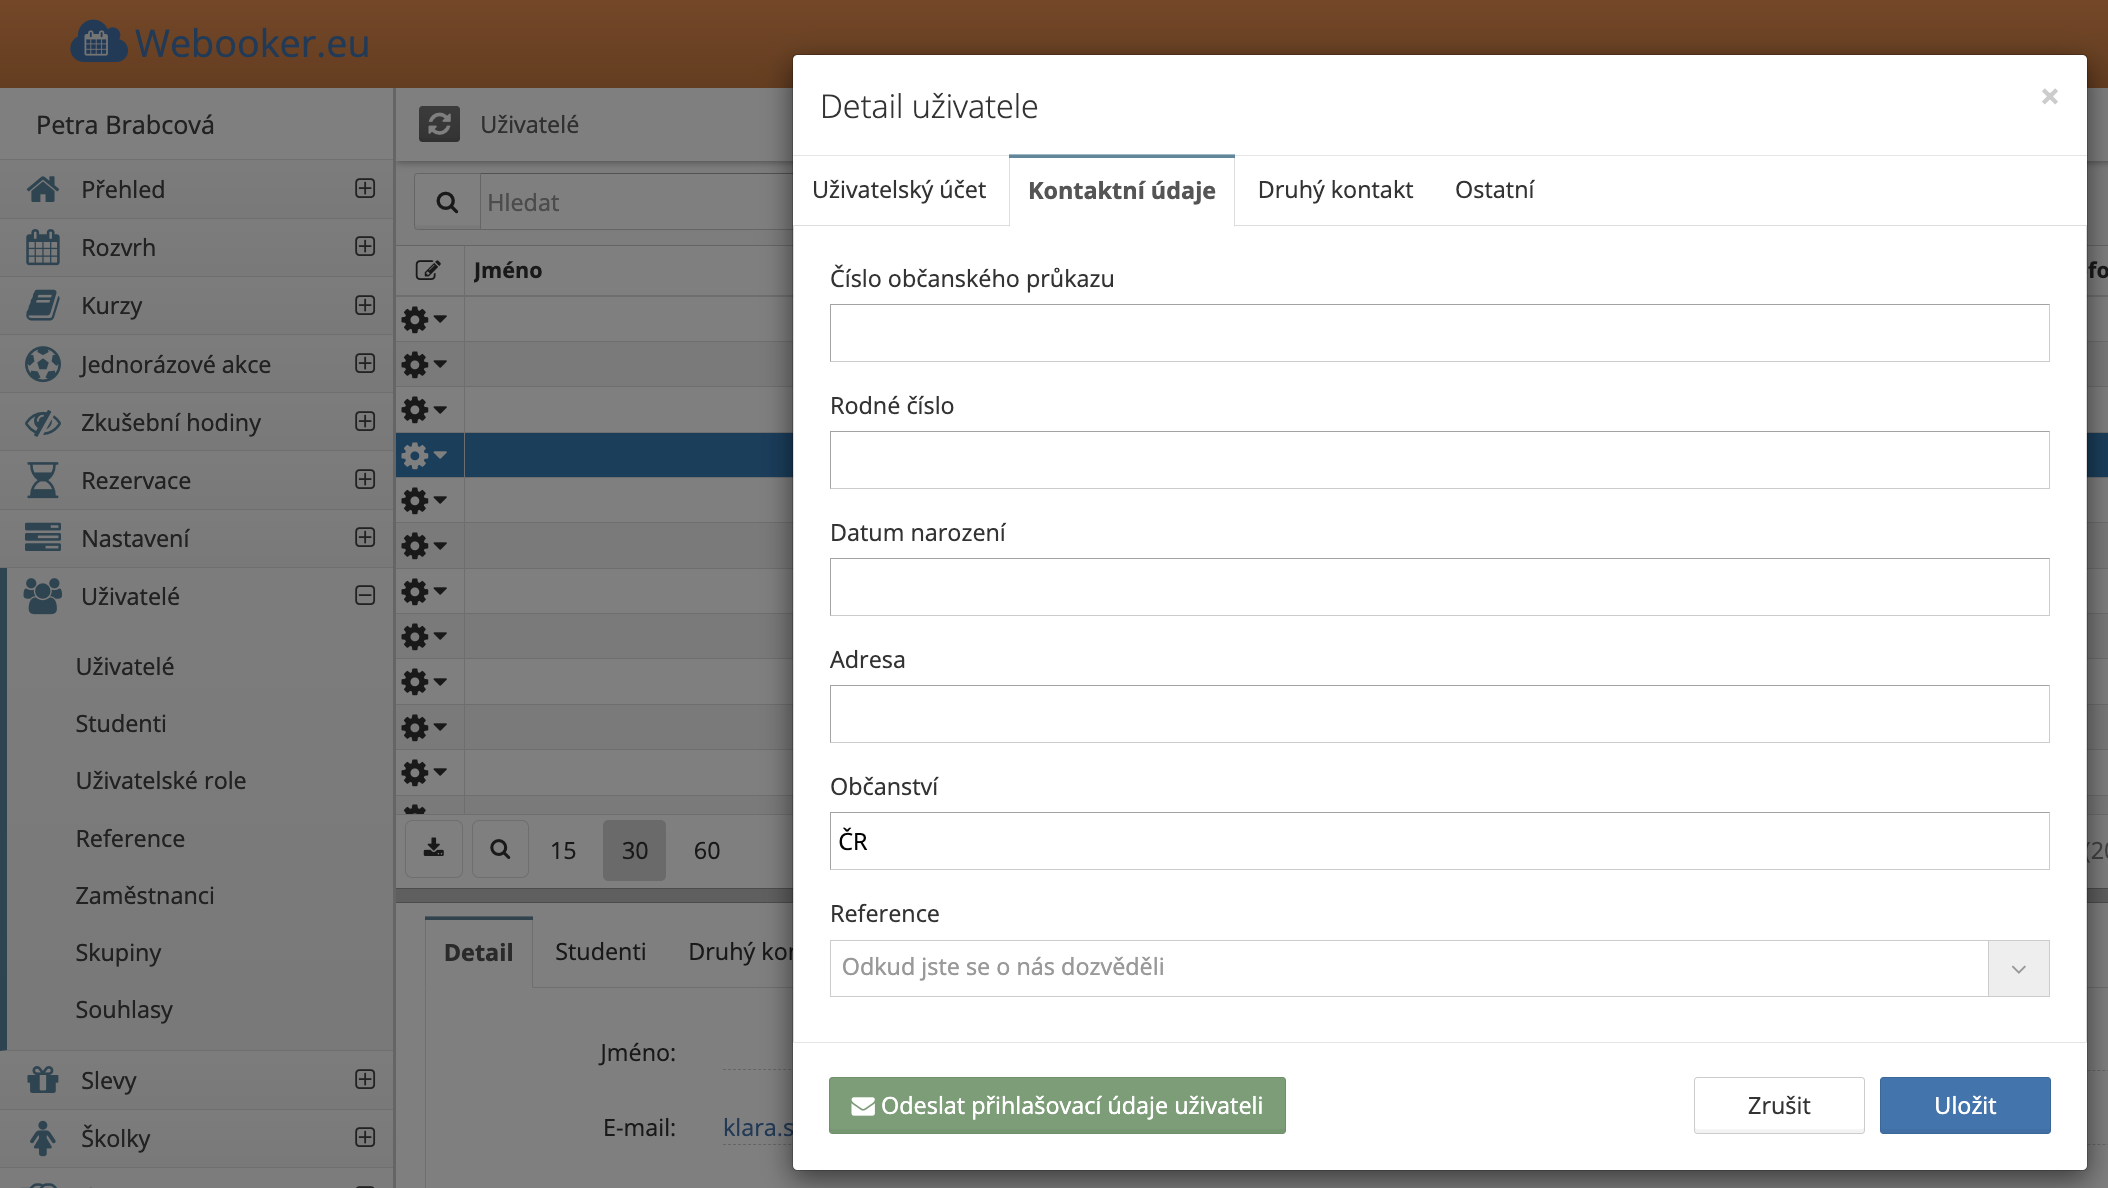
Task: Expand the Přehled menu section
Action: (x=365, y=188)
